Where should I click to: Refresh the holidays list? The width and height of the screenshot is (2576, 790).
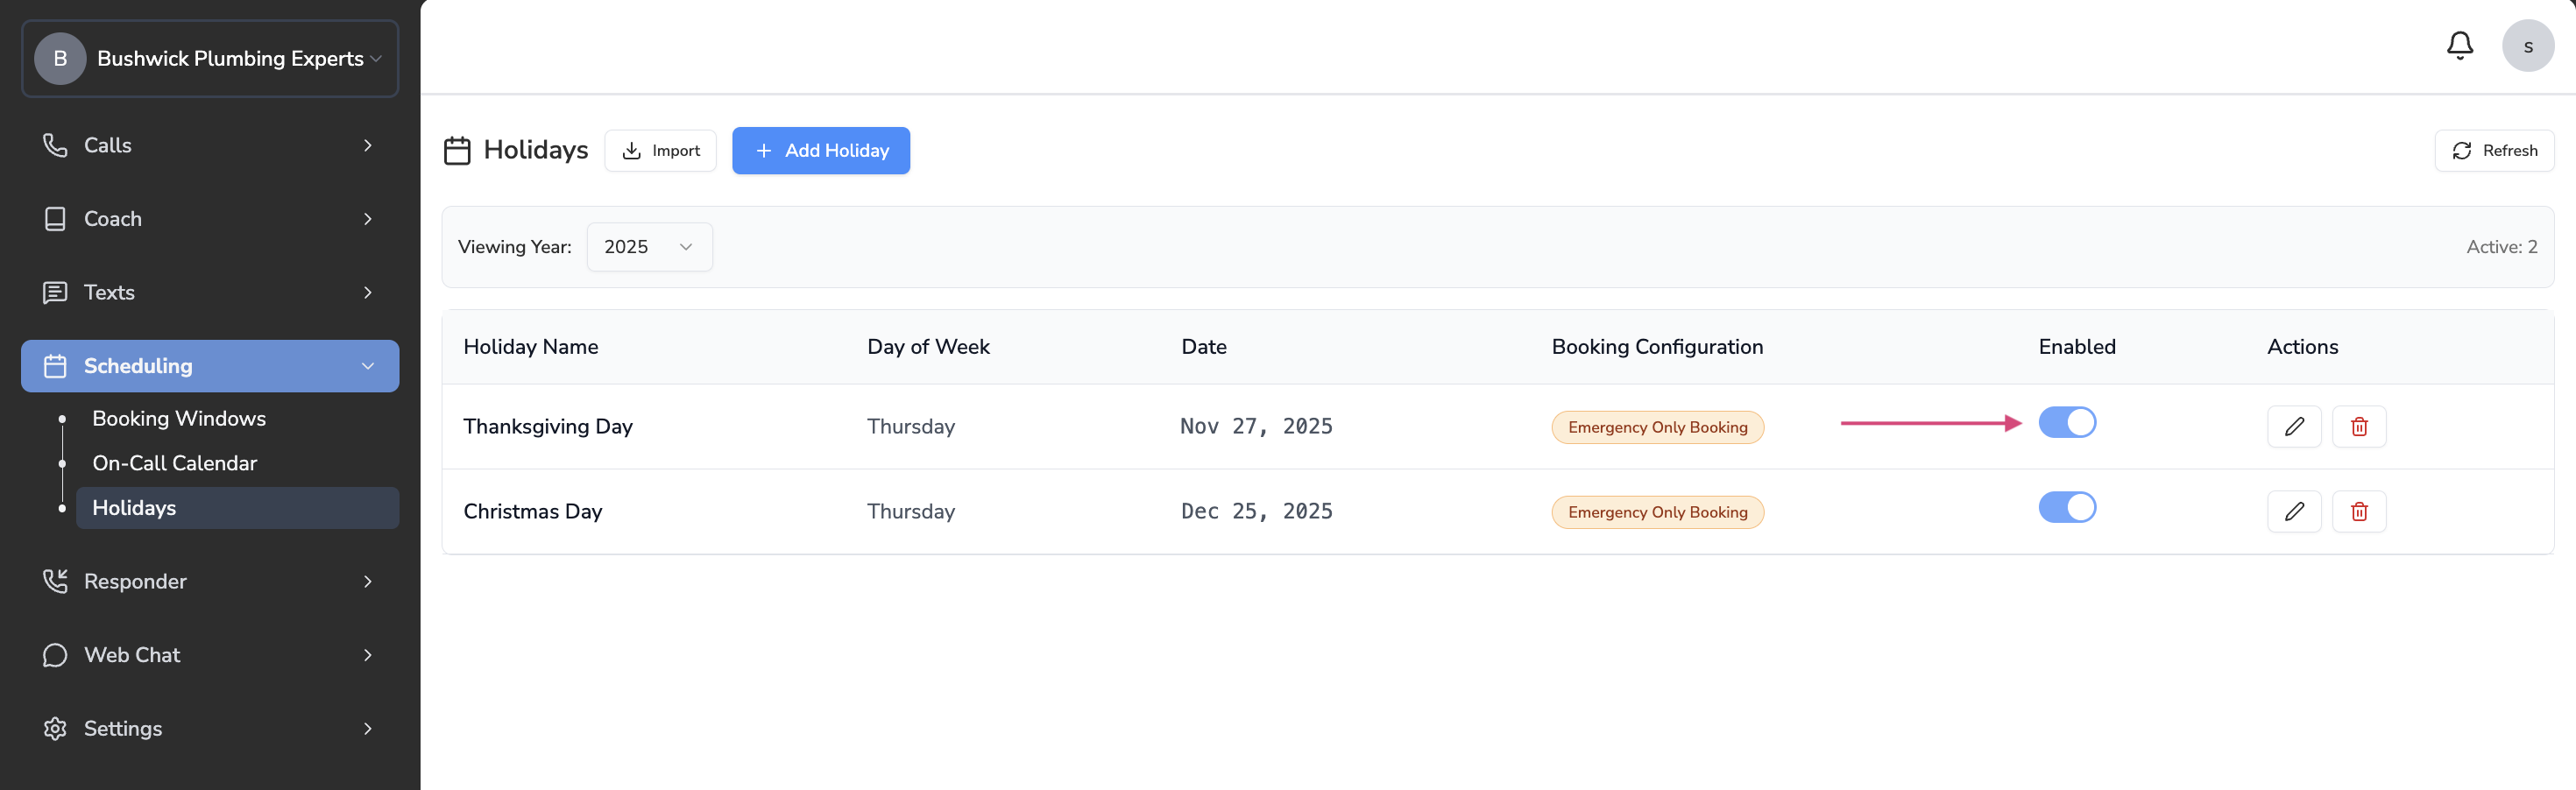pyautogui.click(x=2493, y=151)
